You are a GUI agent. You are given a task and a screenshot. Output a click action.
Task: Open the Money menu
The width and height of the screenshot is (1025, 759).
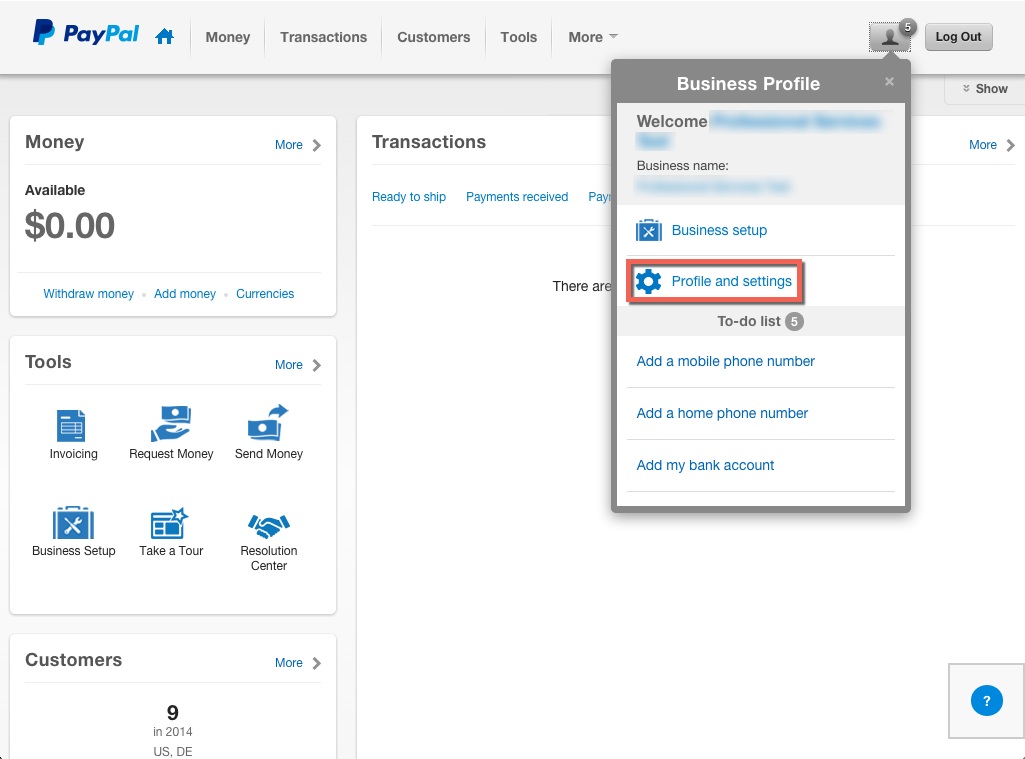pyautogui.click(x=227, y=37)
